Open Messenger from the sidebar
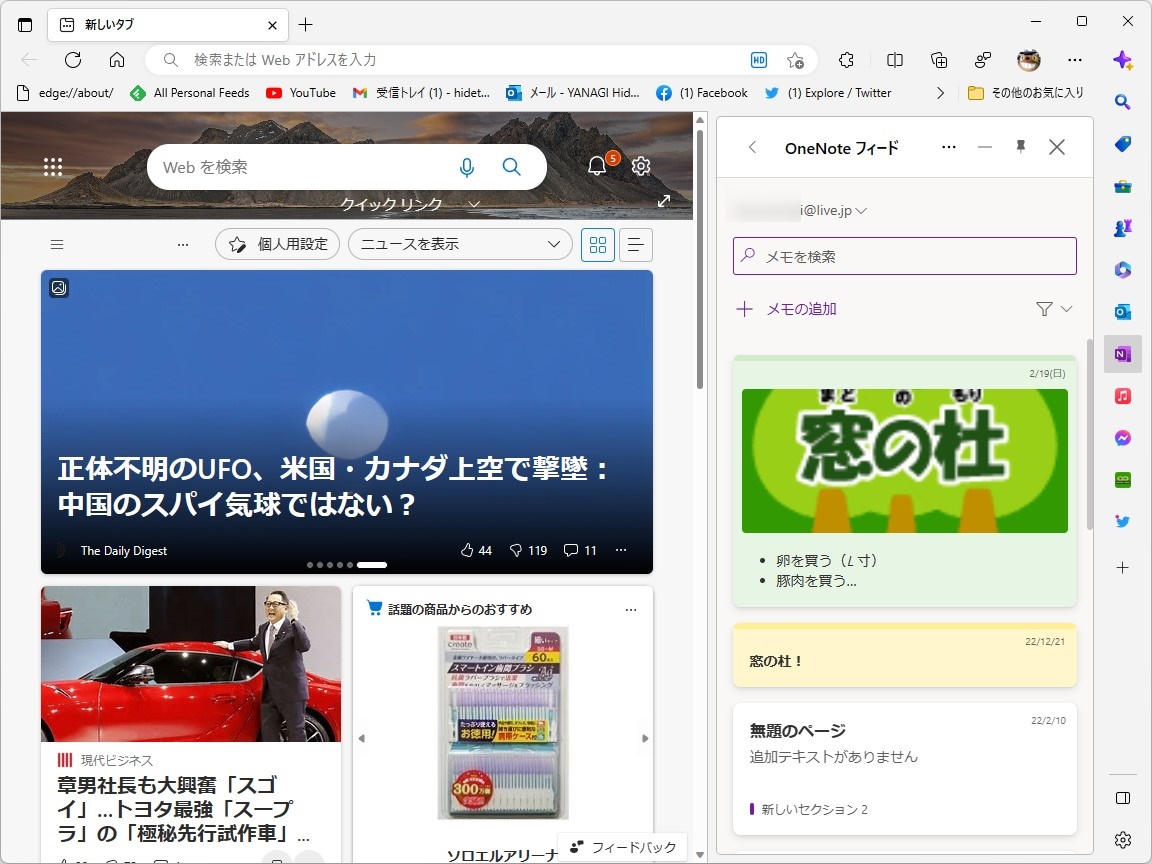Image resolution: width=1152 pixels, height=864 pixels. click(x=1122, y=437)
